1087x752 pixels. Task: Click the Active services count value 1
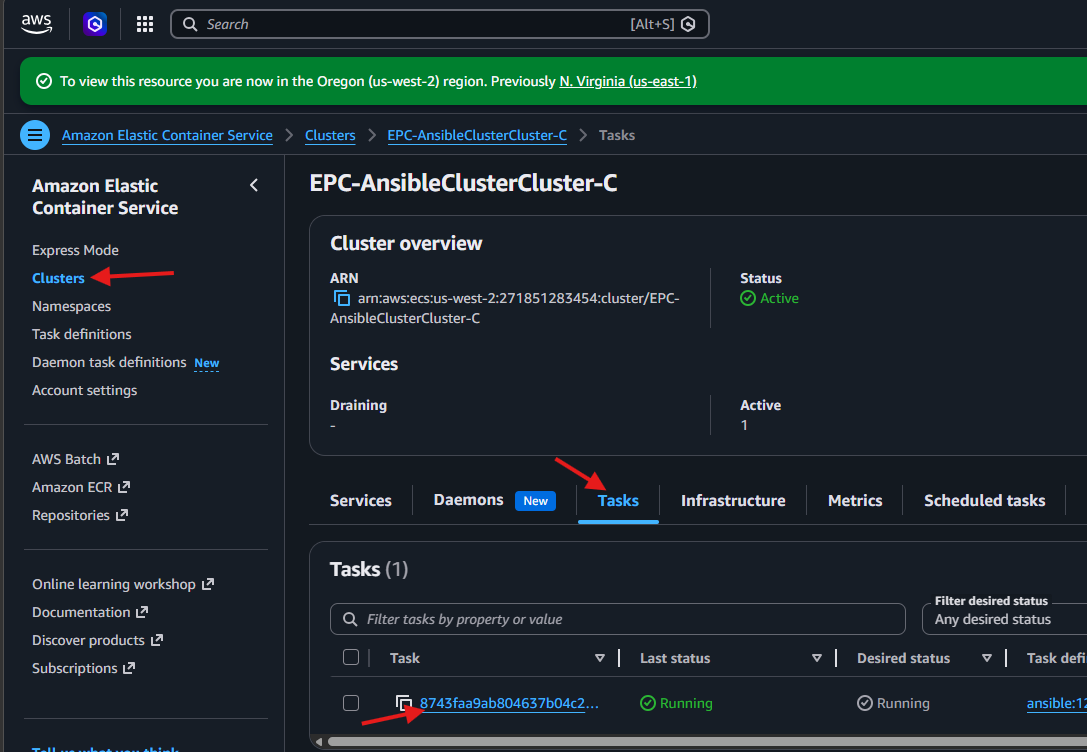[745, 425]
